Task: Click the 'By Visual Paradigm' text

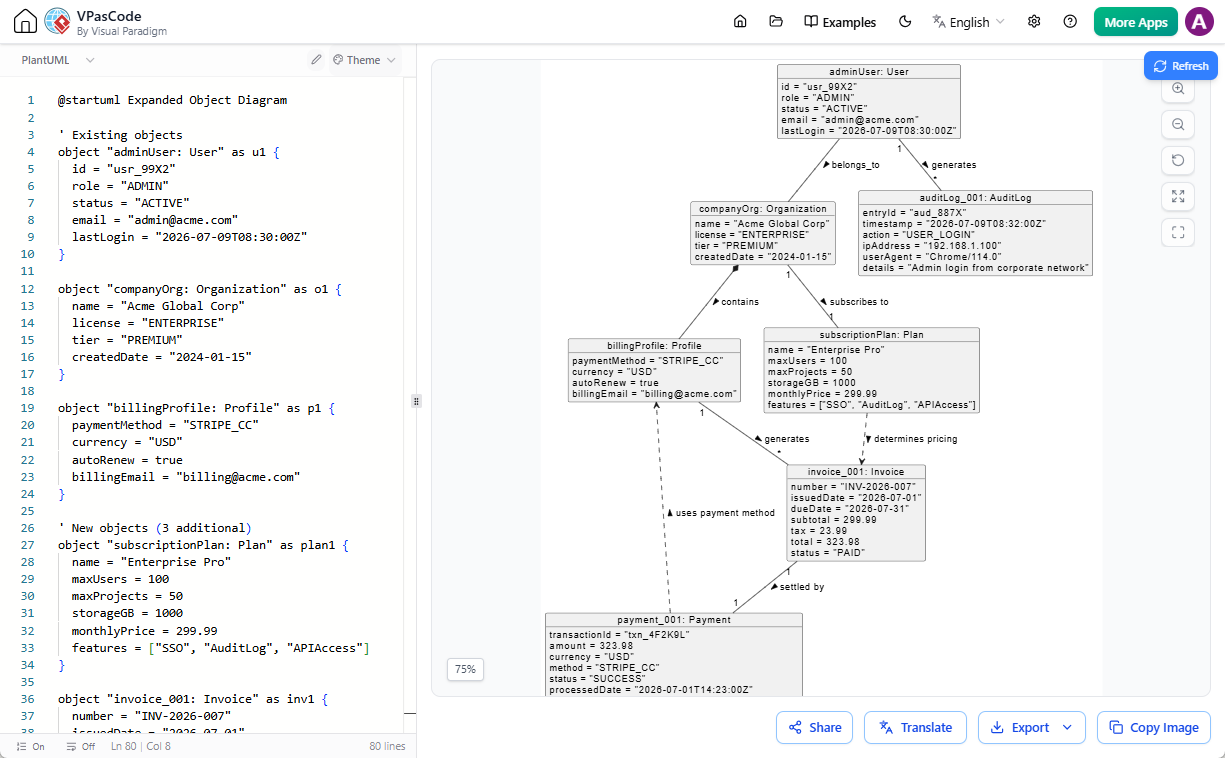Action: point(121,31)
